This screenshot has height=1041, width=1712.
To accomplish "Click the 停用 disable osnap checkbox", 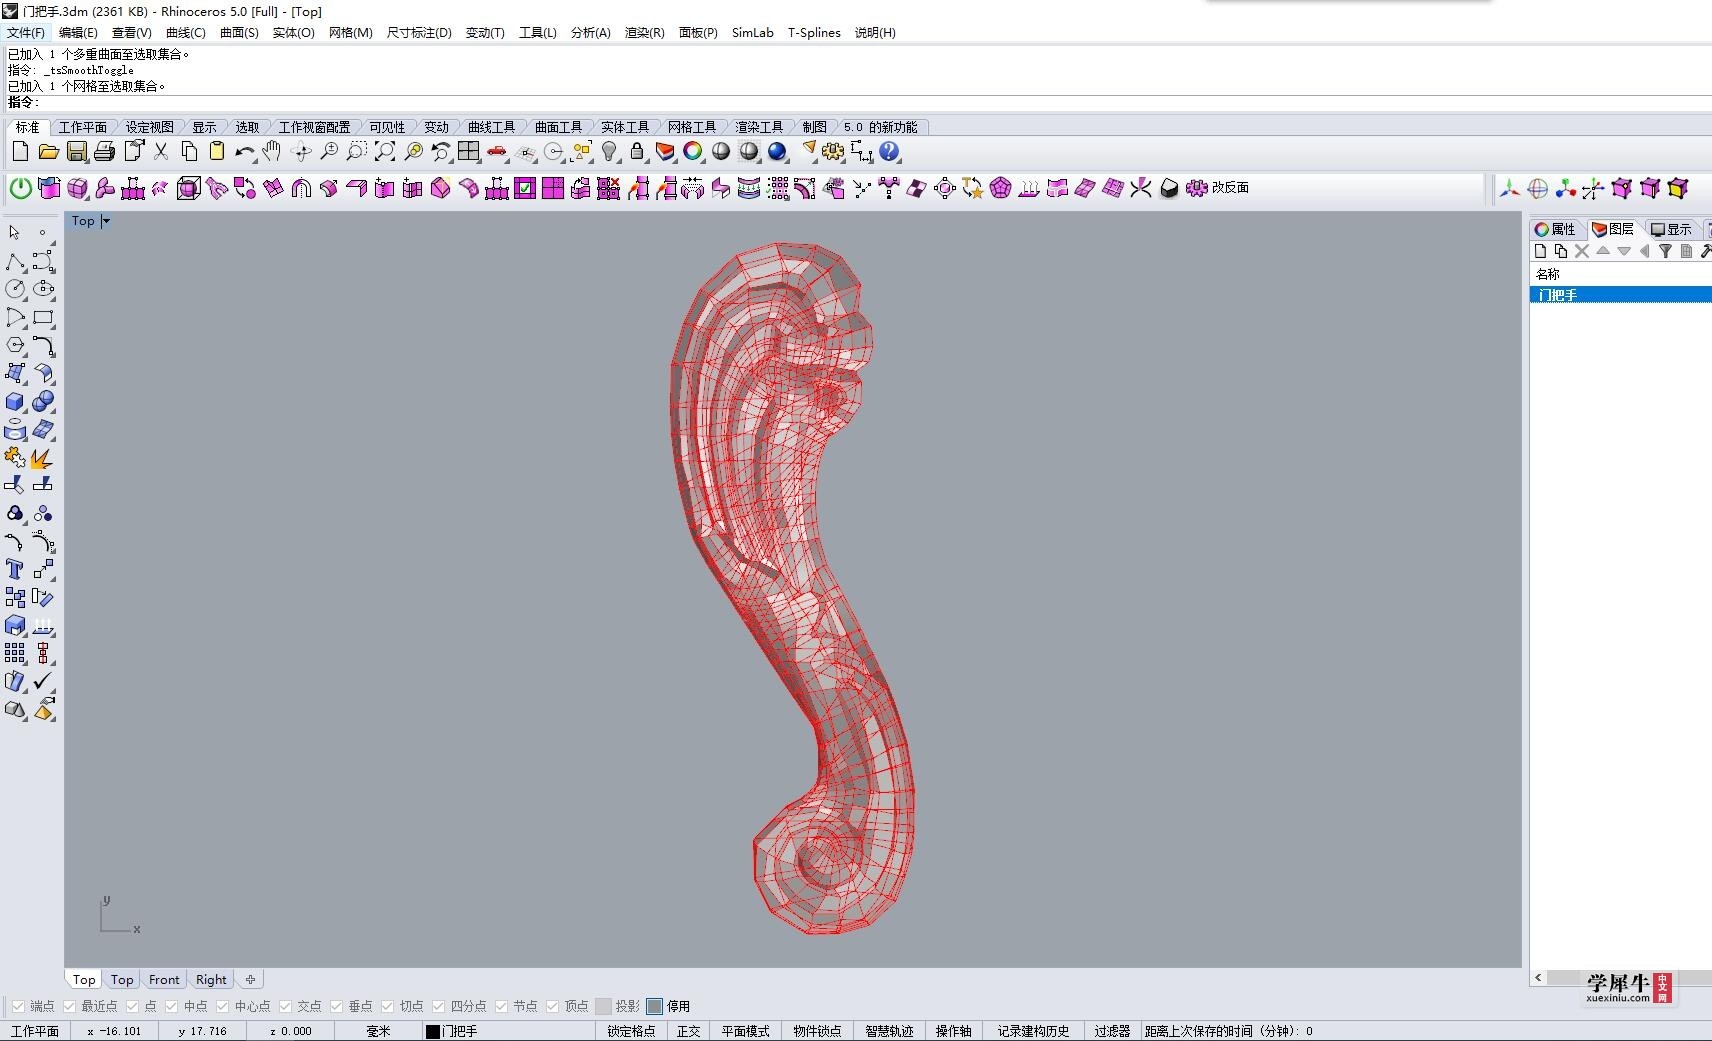I will 654,1006.
